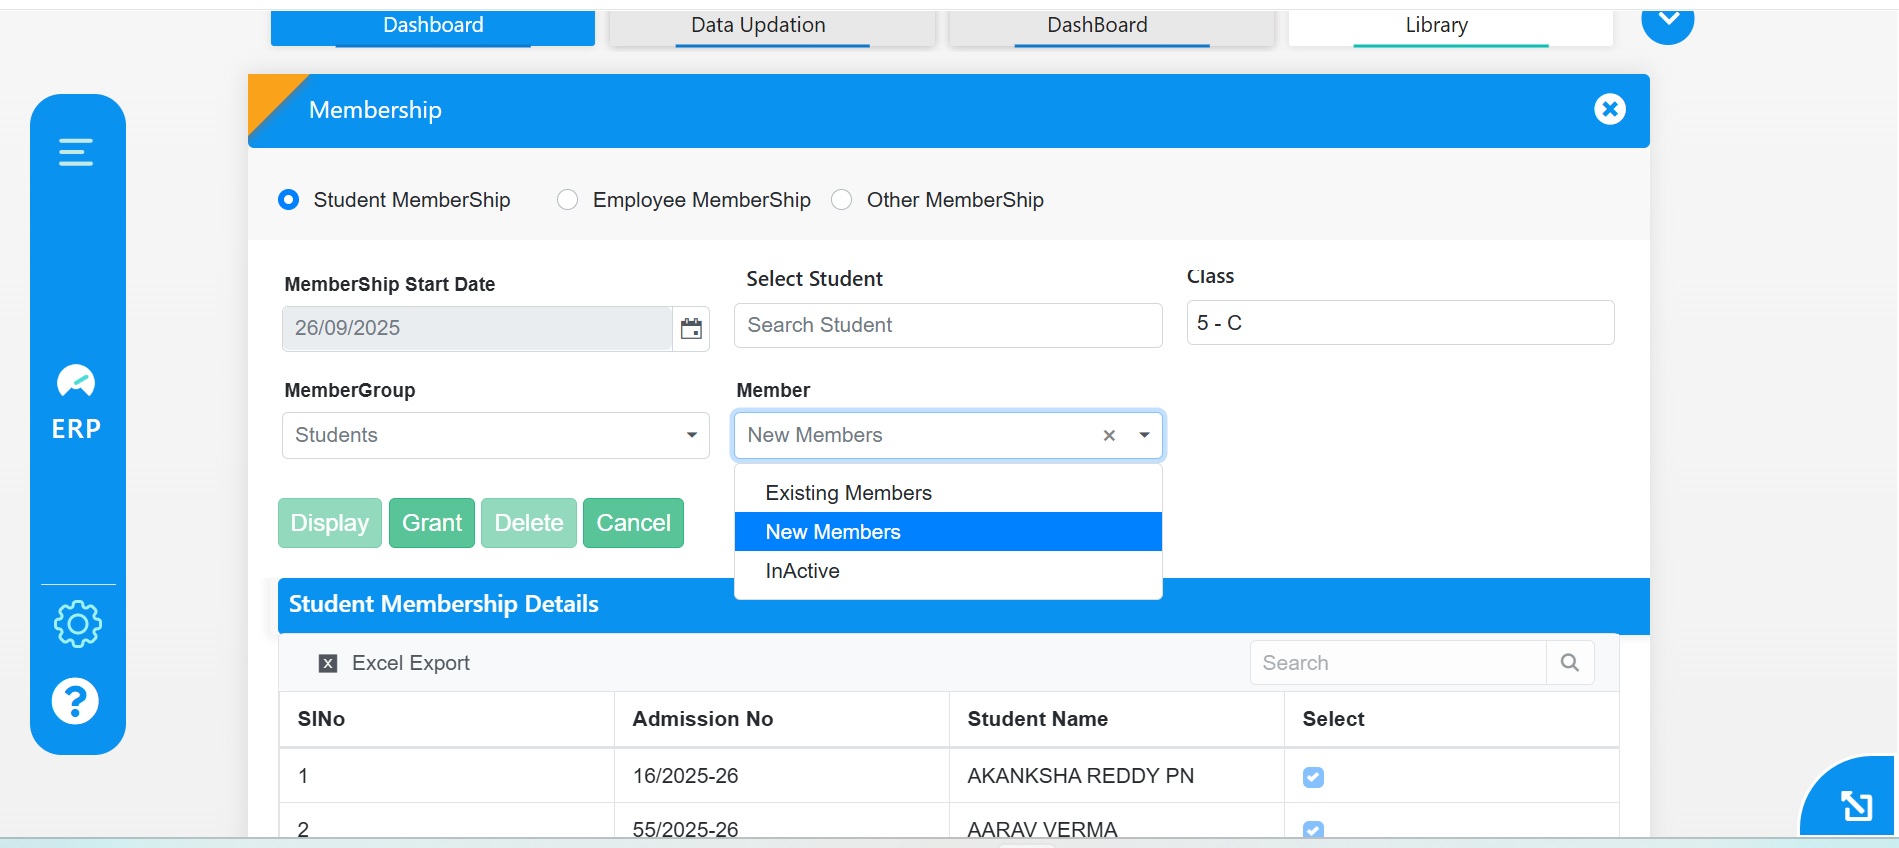Open settings gear in sidebar
This screenshot has width=1899, height=848.
(x=77, y=624)
